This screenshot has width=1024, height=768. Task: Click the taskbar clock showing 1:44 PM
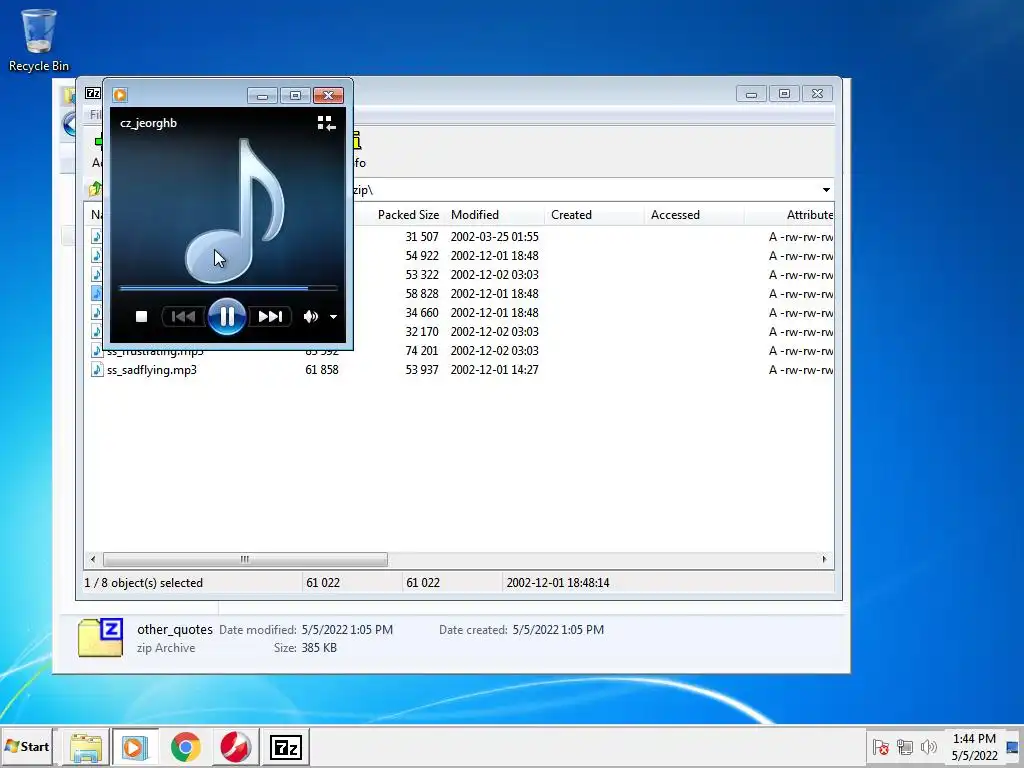point(974,747)
